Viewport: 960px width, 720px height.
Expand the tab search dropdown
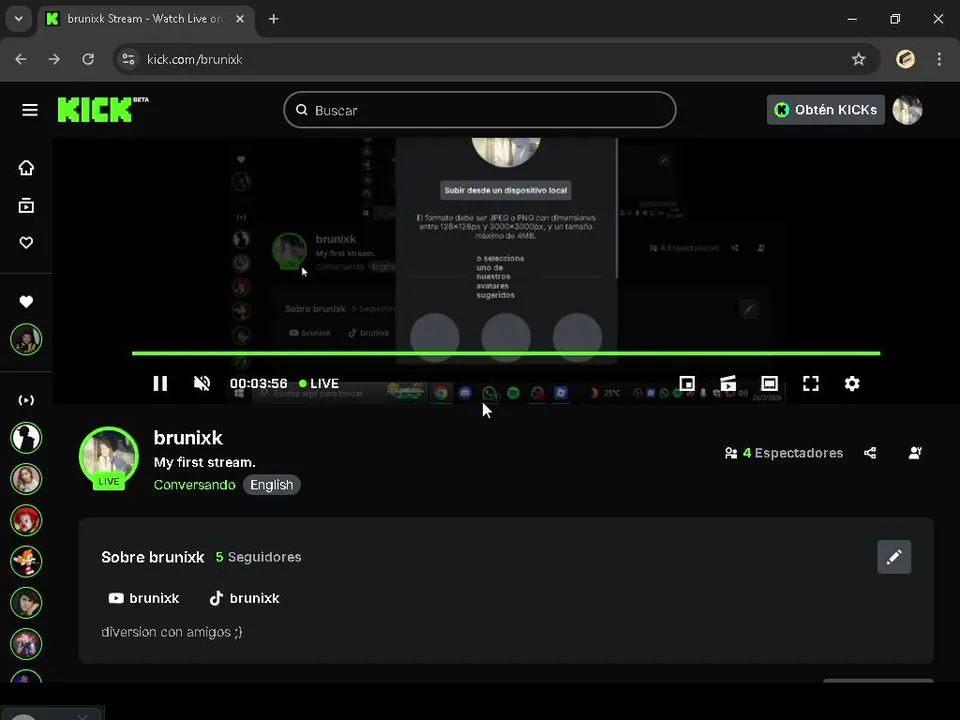(18, 19)
